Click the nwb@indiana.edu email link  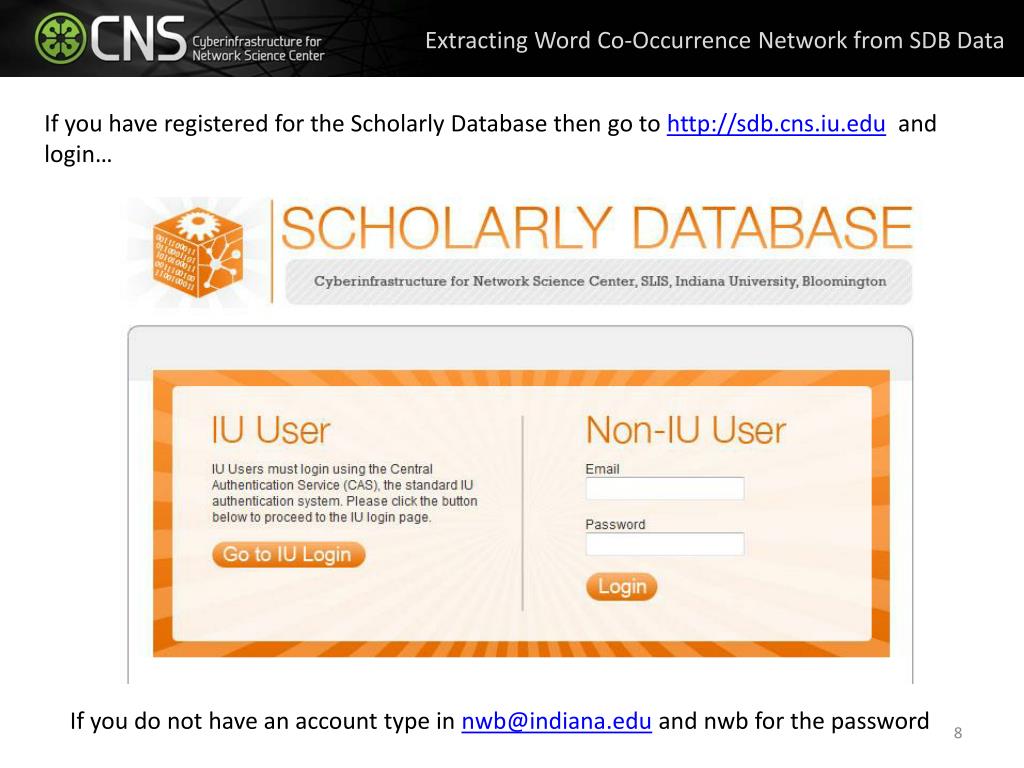tap(556, 721)
